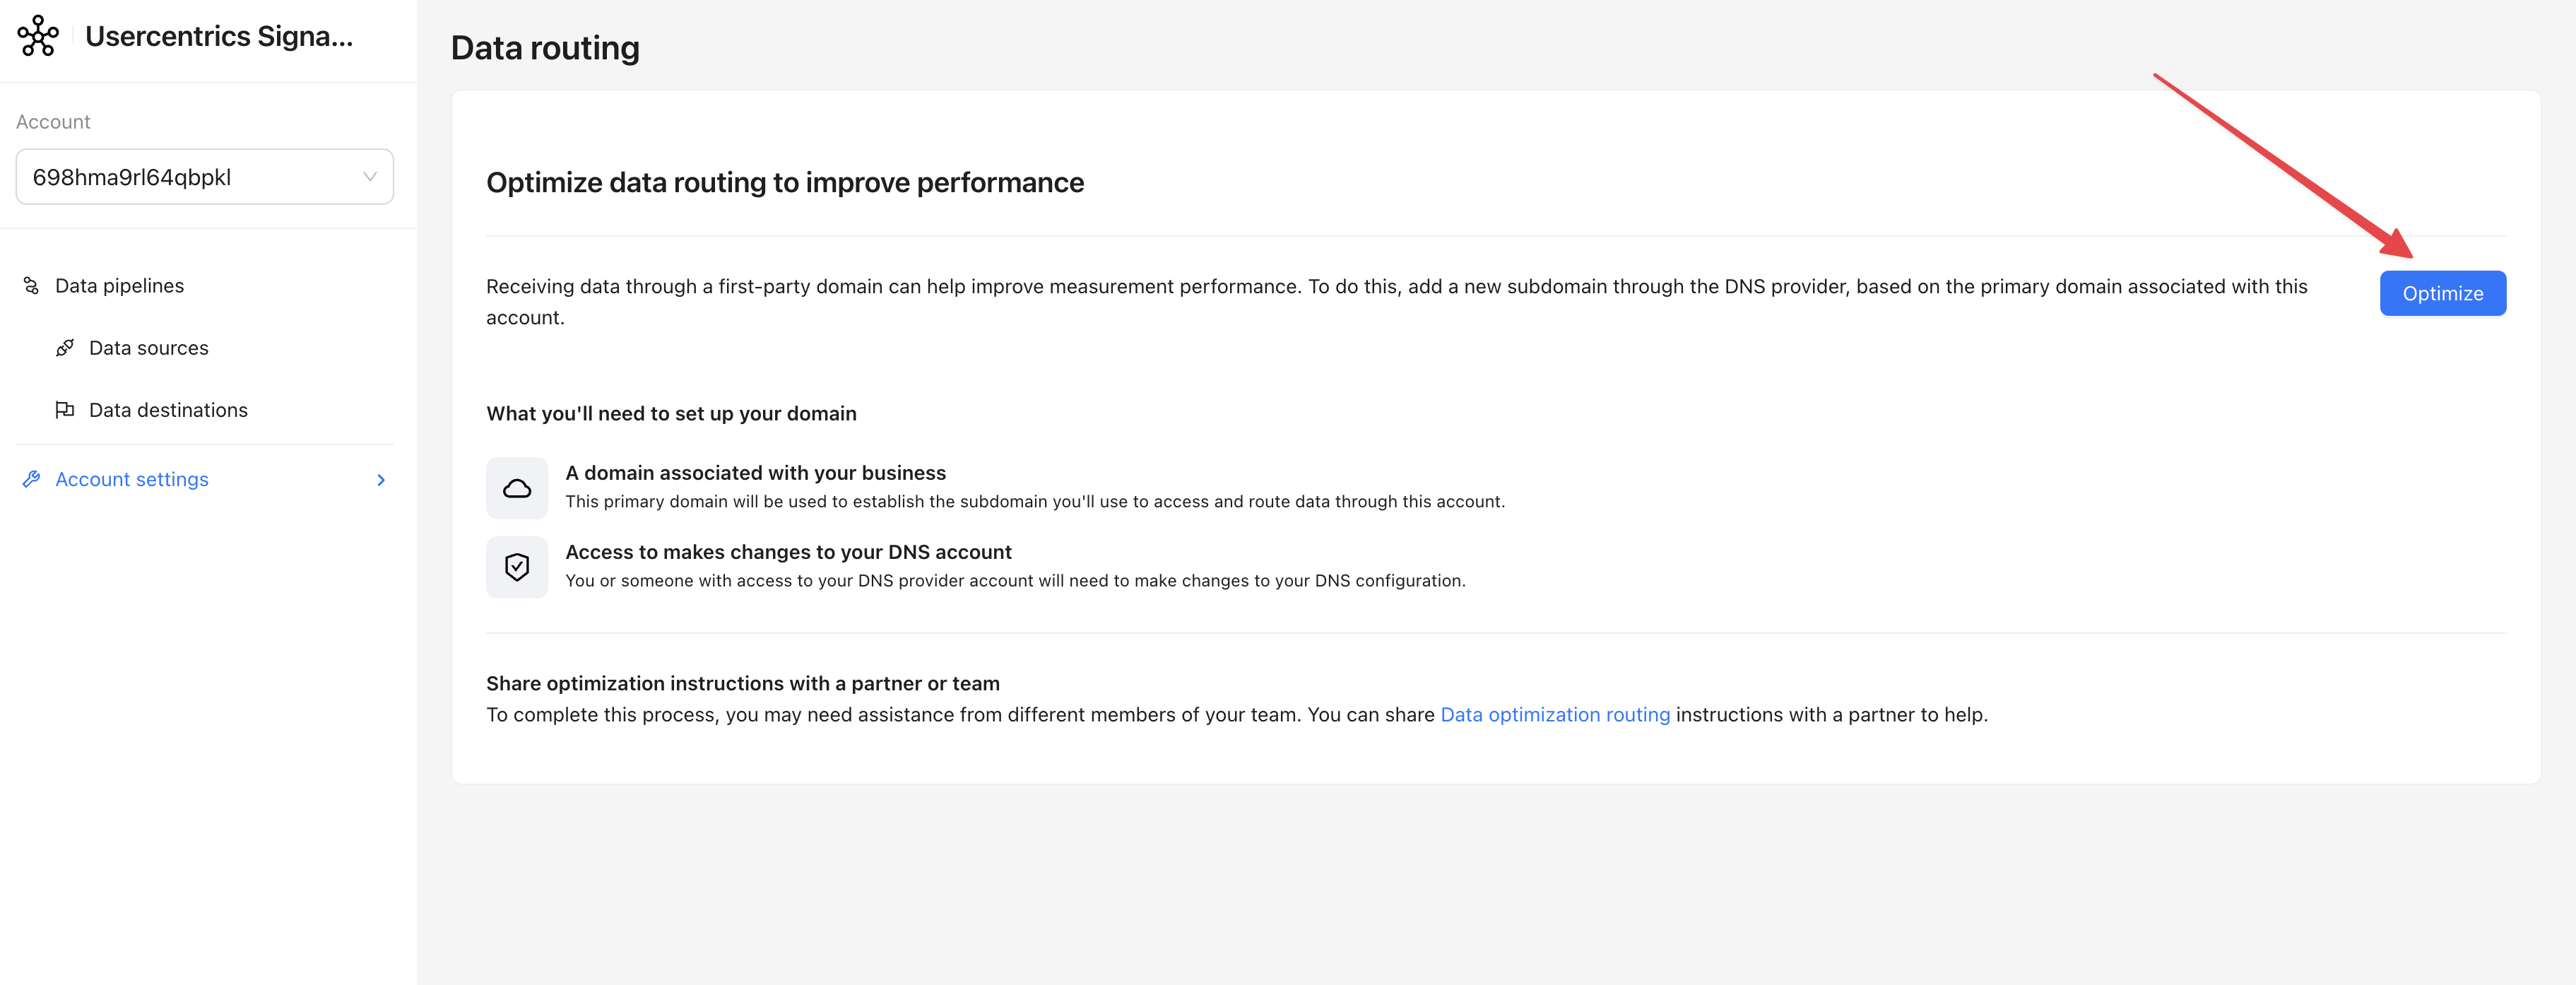The height and width of the screenshot is (985, 2576).
Task: Go to Data sources
Action: pyautogui.click(x=148, y=348)
